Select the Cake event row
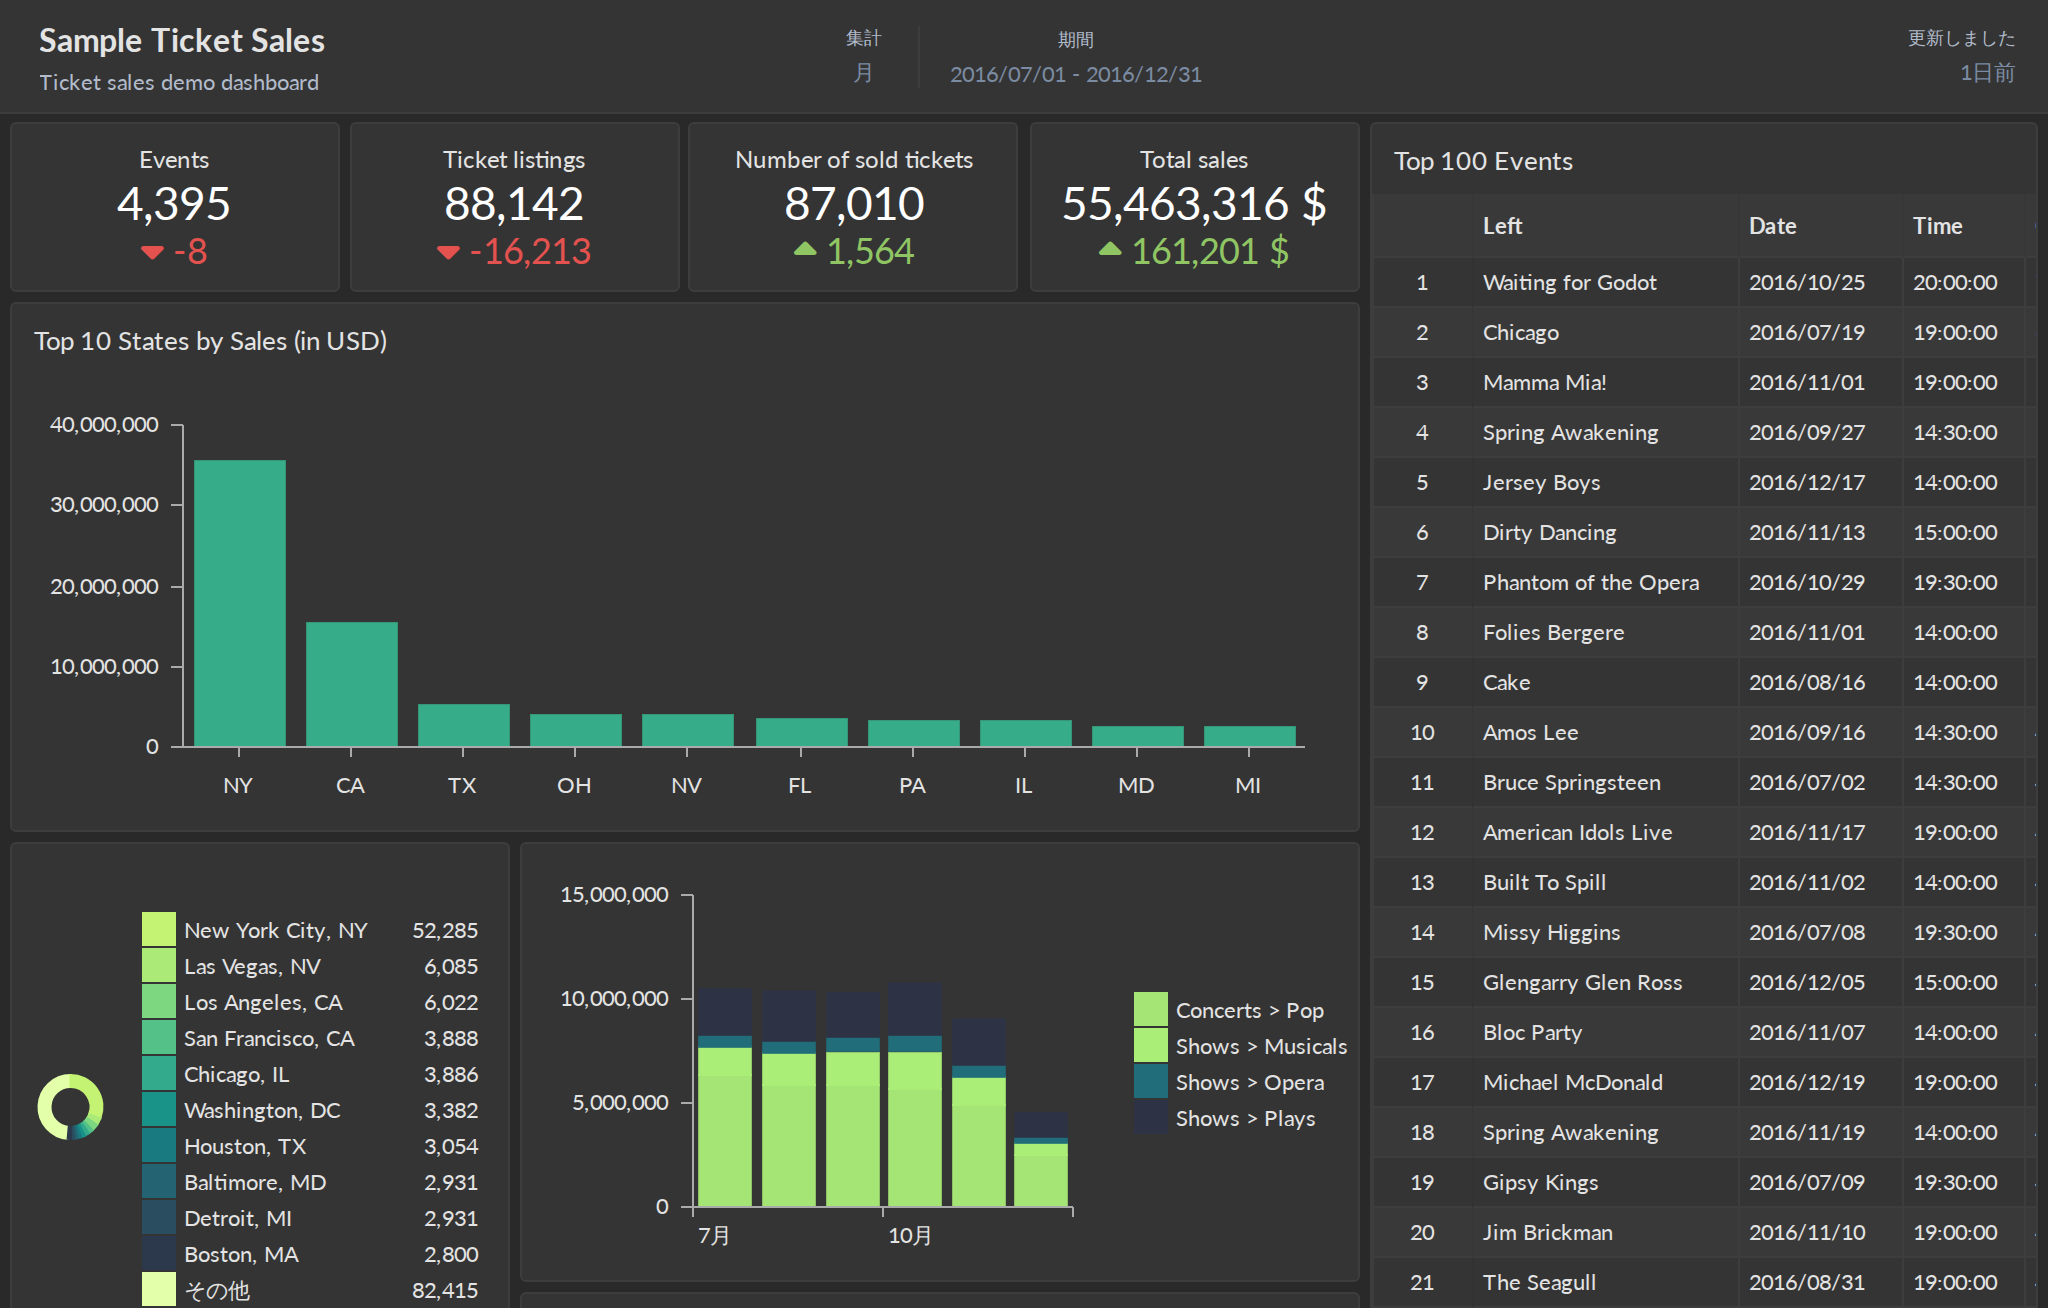 pyautogui.click(x=1704, y=682)
